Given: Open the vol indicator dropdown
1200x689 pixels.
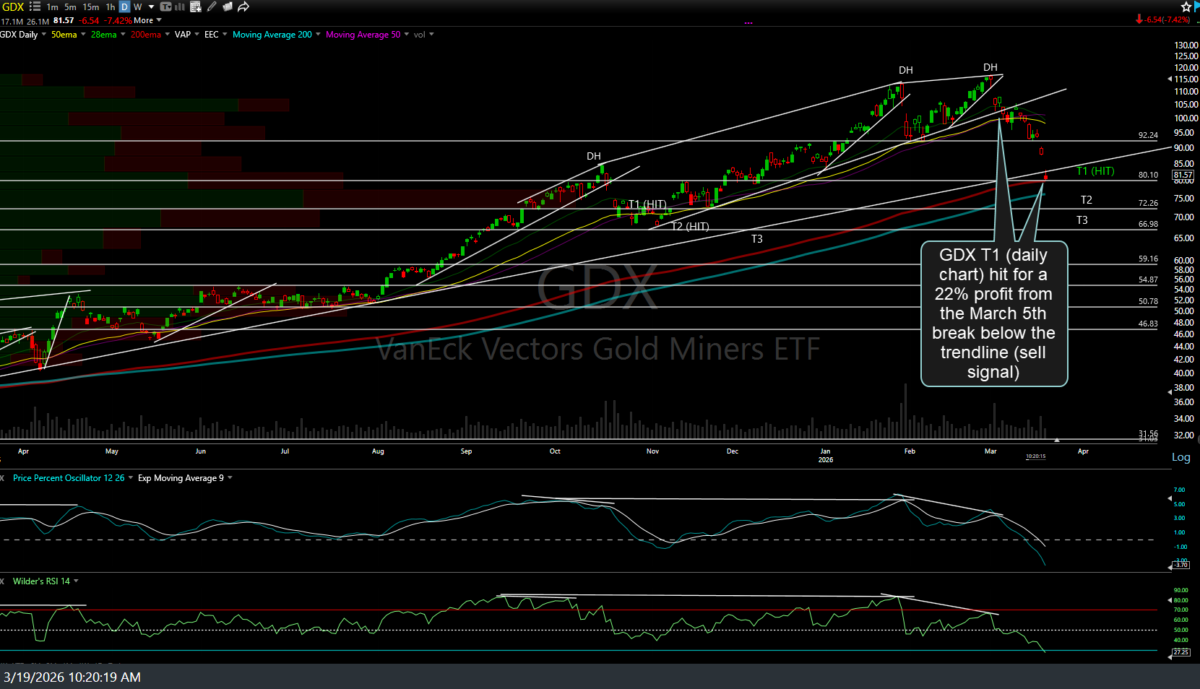Looking at the screenshot, I should point(431,34).
